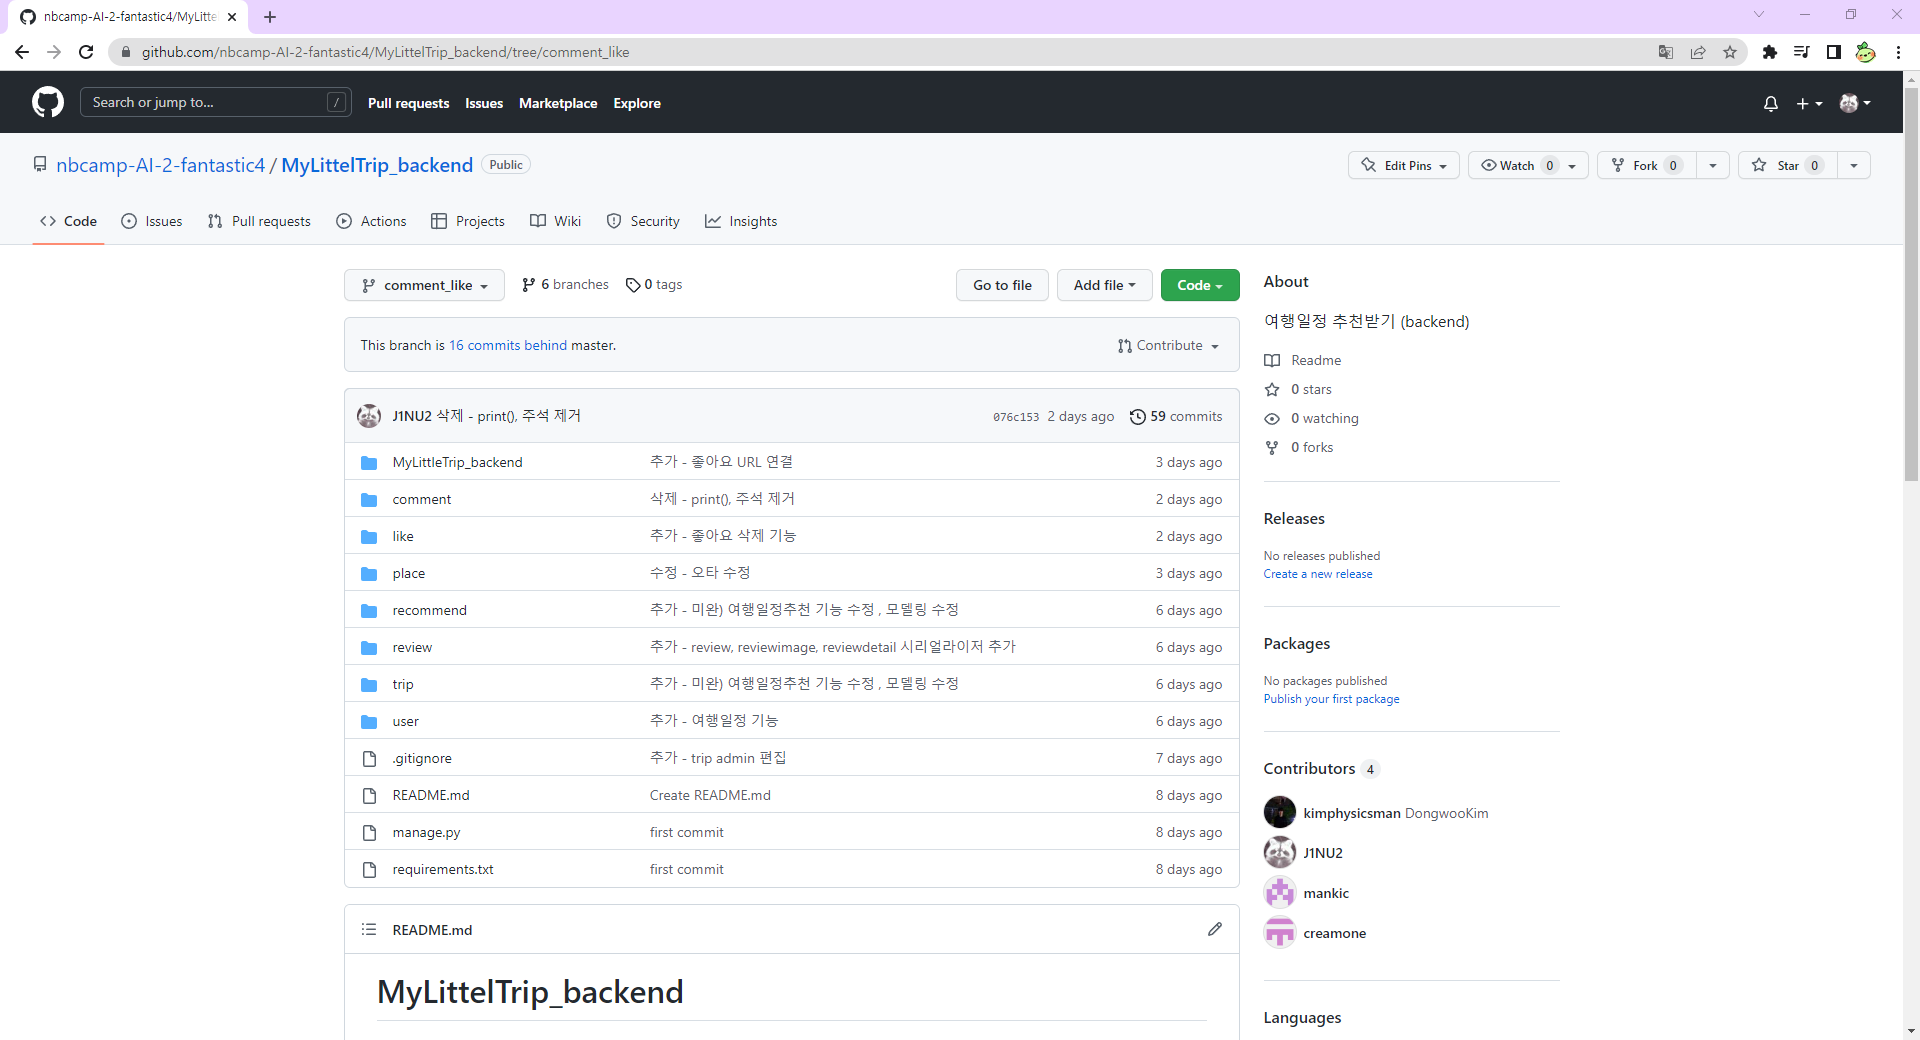This screenshot has width=1920, height=1040.
Task: Open J1NU2 contributor avatar in Contributors
Action: click(x=1280, y=852)
